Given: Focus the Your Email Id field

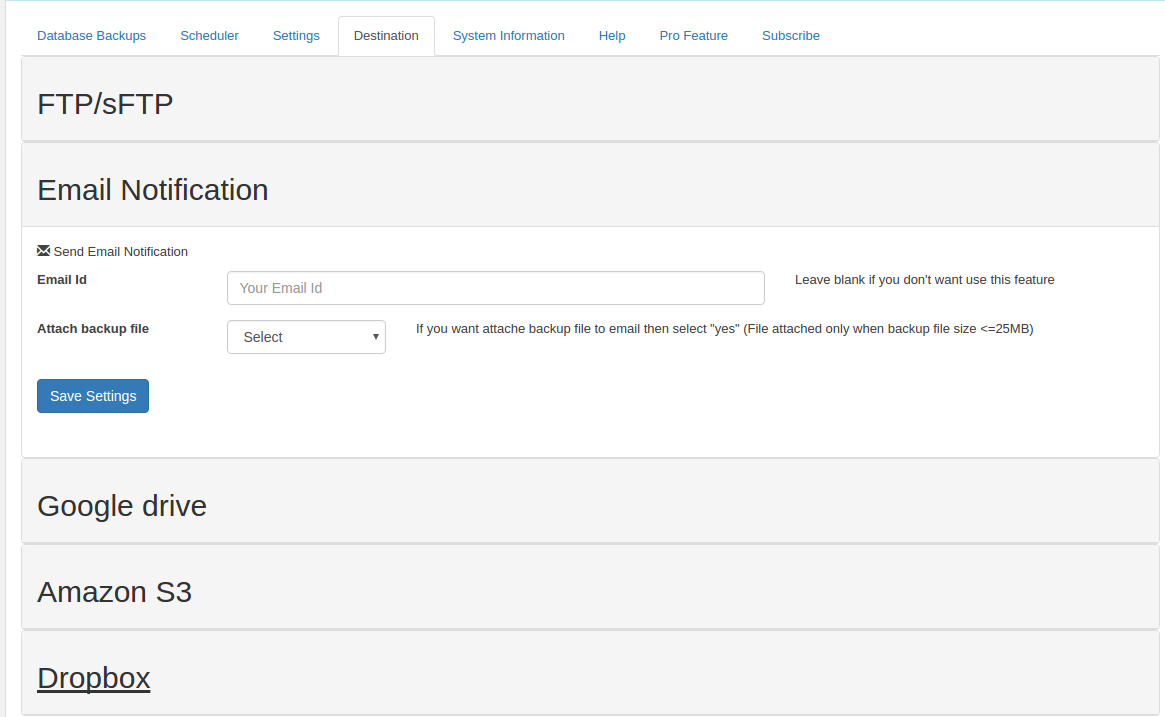Looking at the screenshot, I should pos(496,288).
